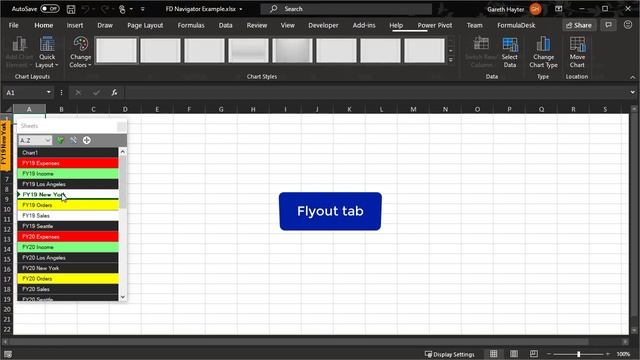Select red FY20 Expenses sheet
This screenshot has height=360, width=640.
click(68, 237)
